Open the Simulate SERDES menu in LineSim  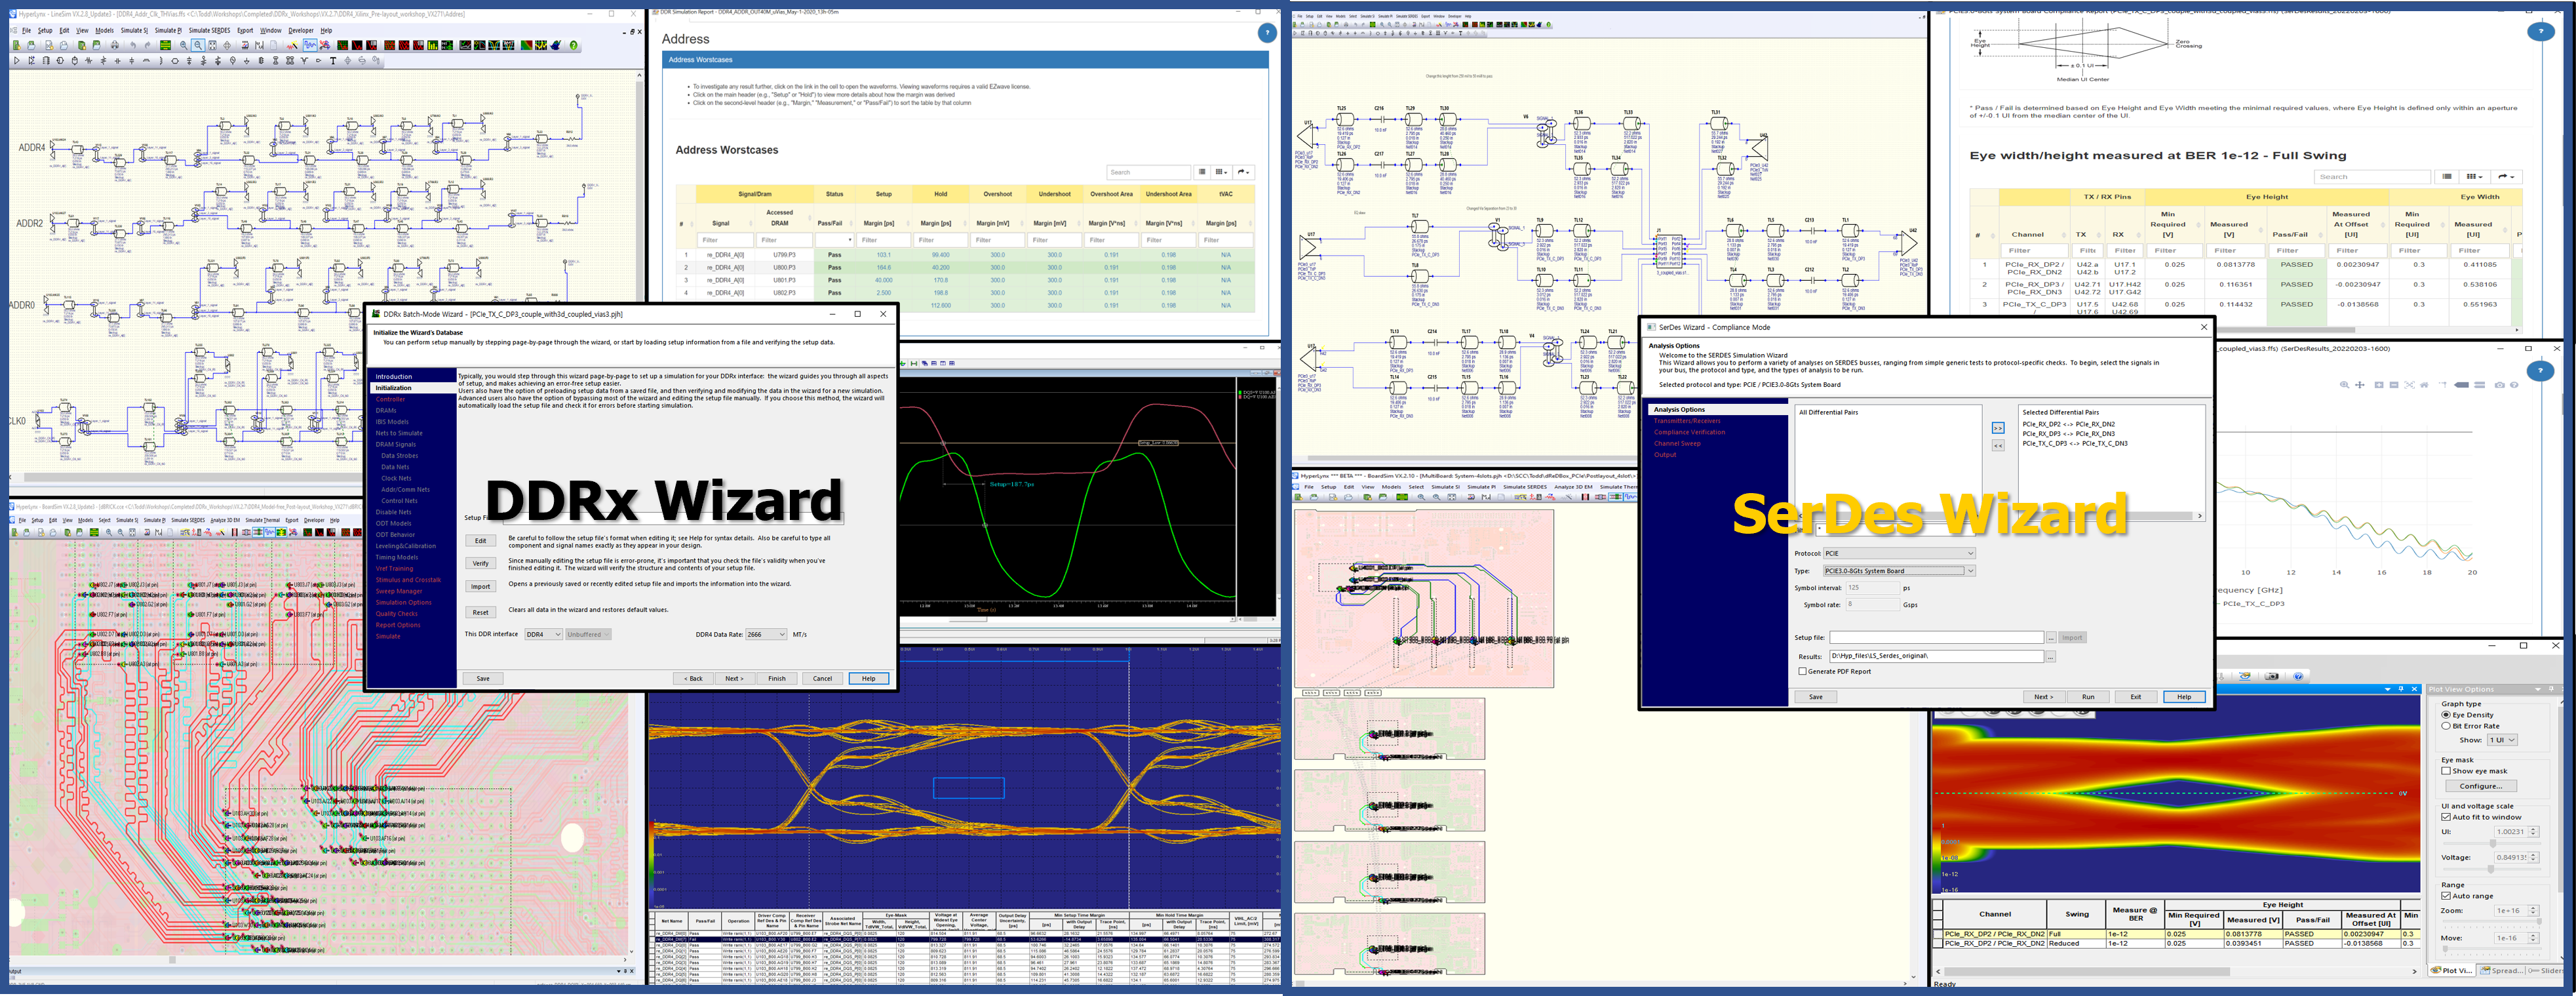[209, 31]
